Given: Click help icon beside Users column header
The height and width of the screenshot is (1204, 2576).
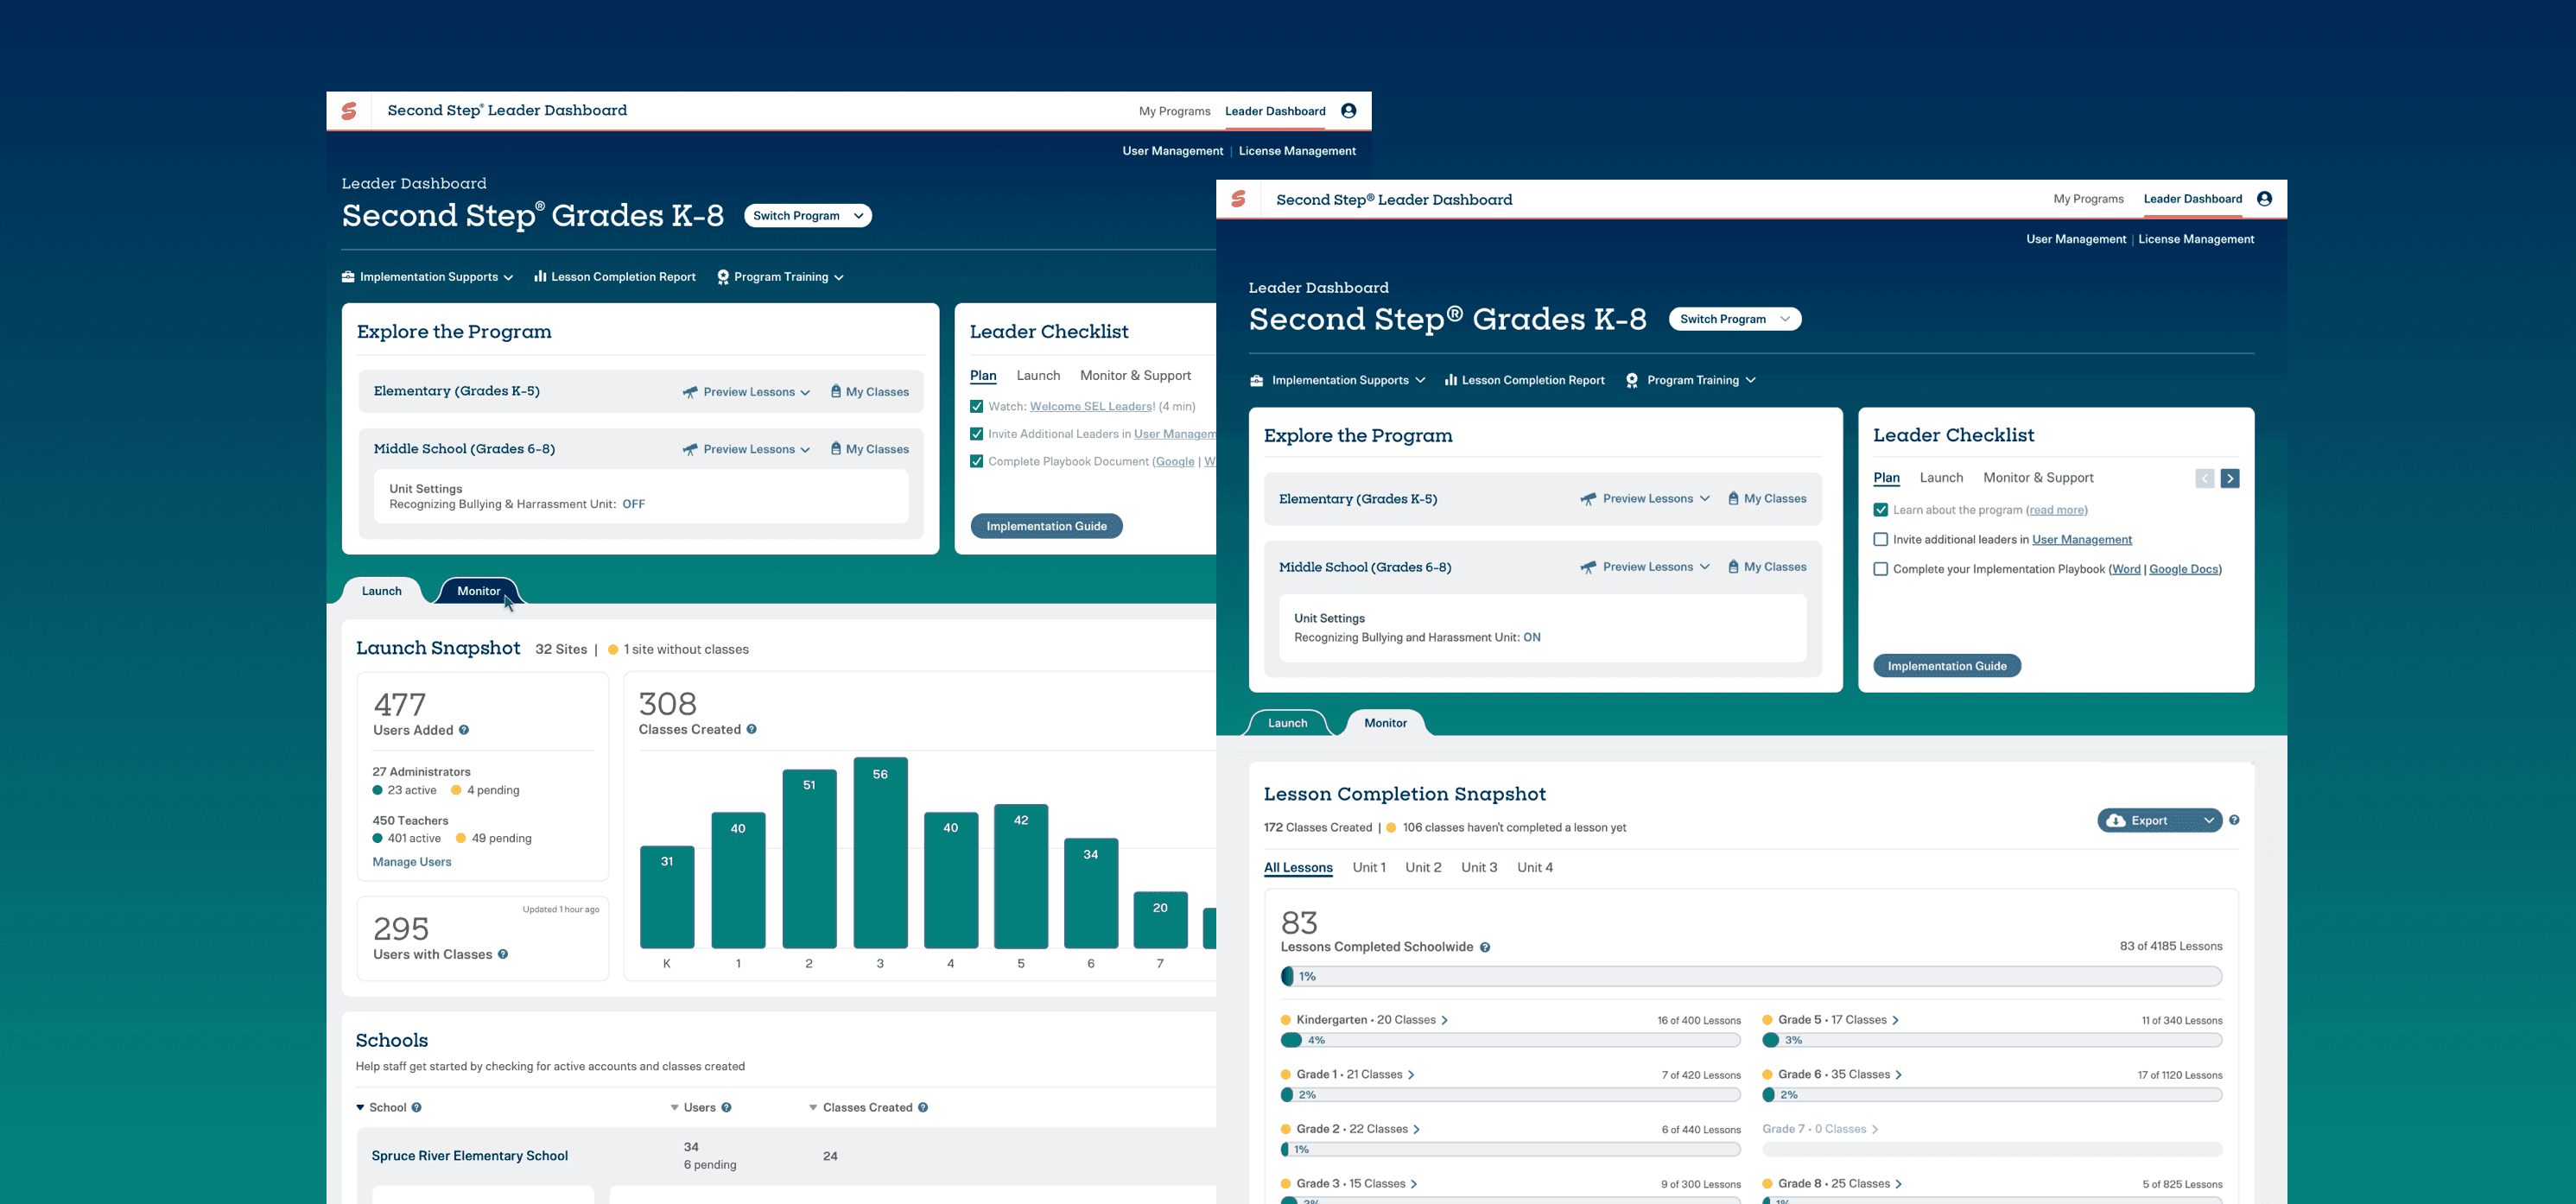Looking at the screenshot, I should pos(726,1107).
